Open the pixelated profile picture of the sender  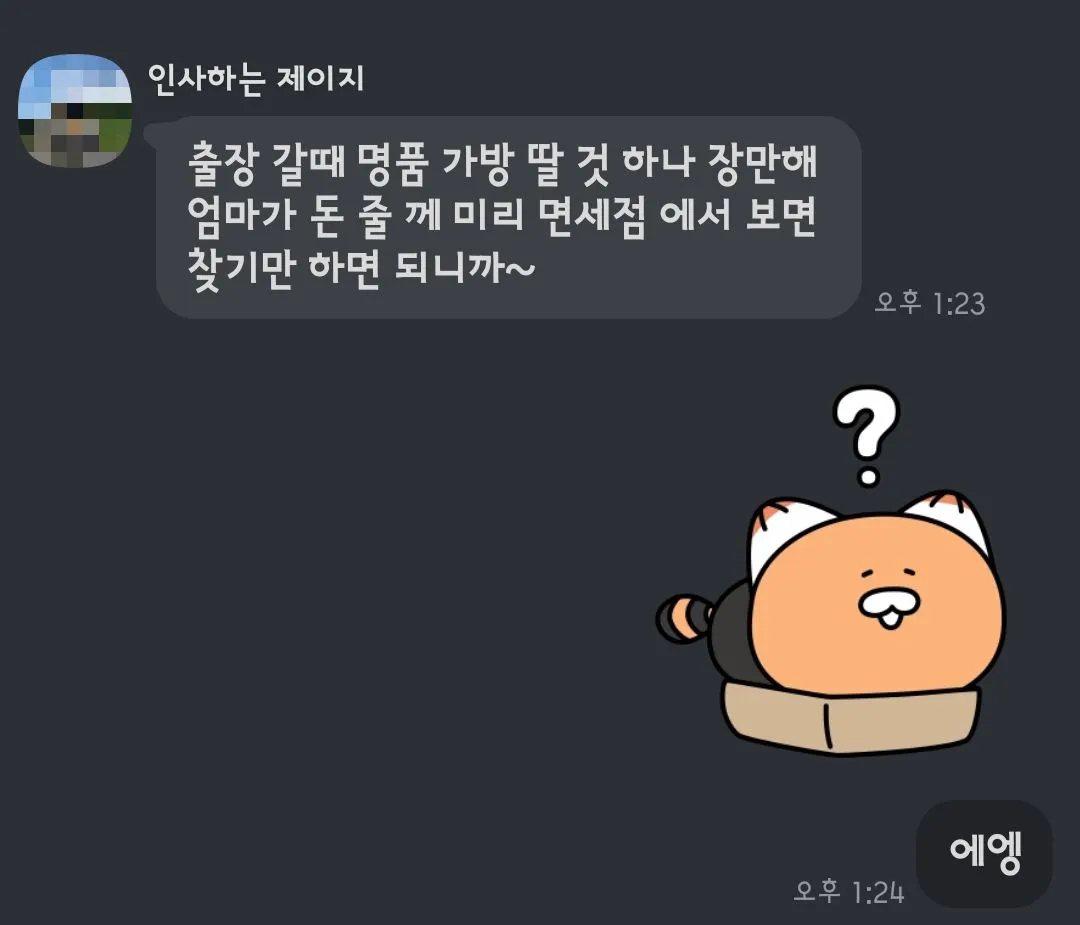point(74,110)
